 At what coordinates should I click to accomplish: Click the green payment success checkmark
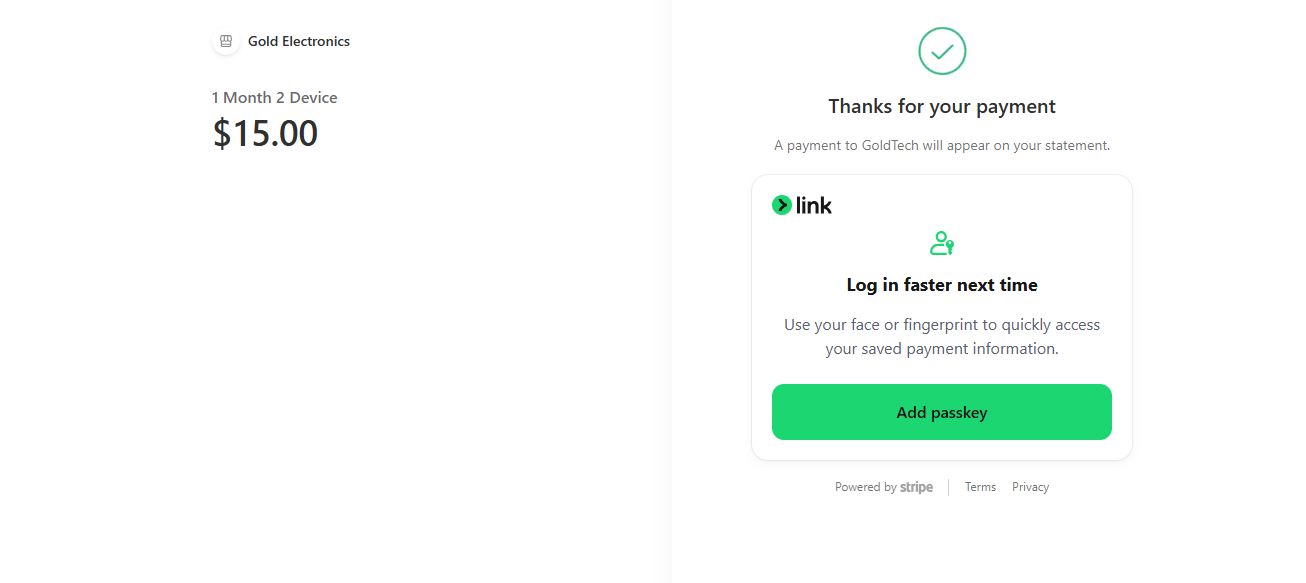click(x=942, y=51)
